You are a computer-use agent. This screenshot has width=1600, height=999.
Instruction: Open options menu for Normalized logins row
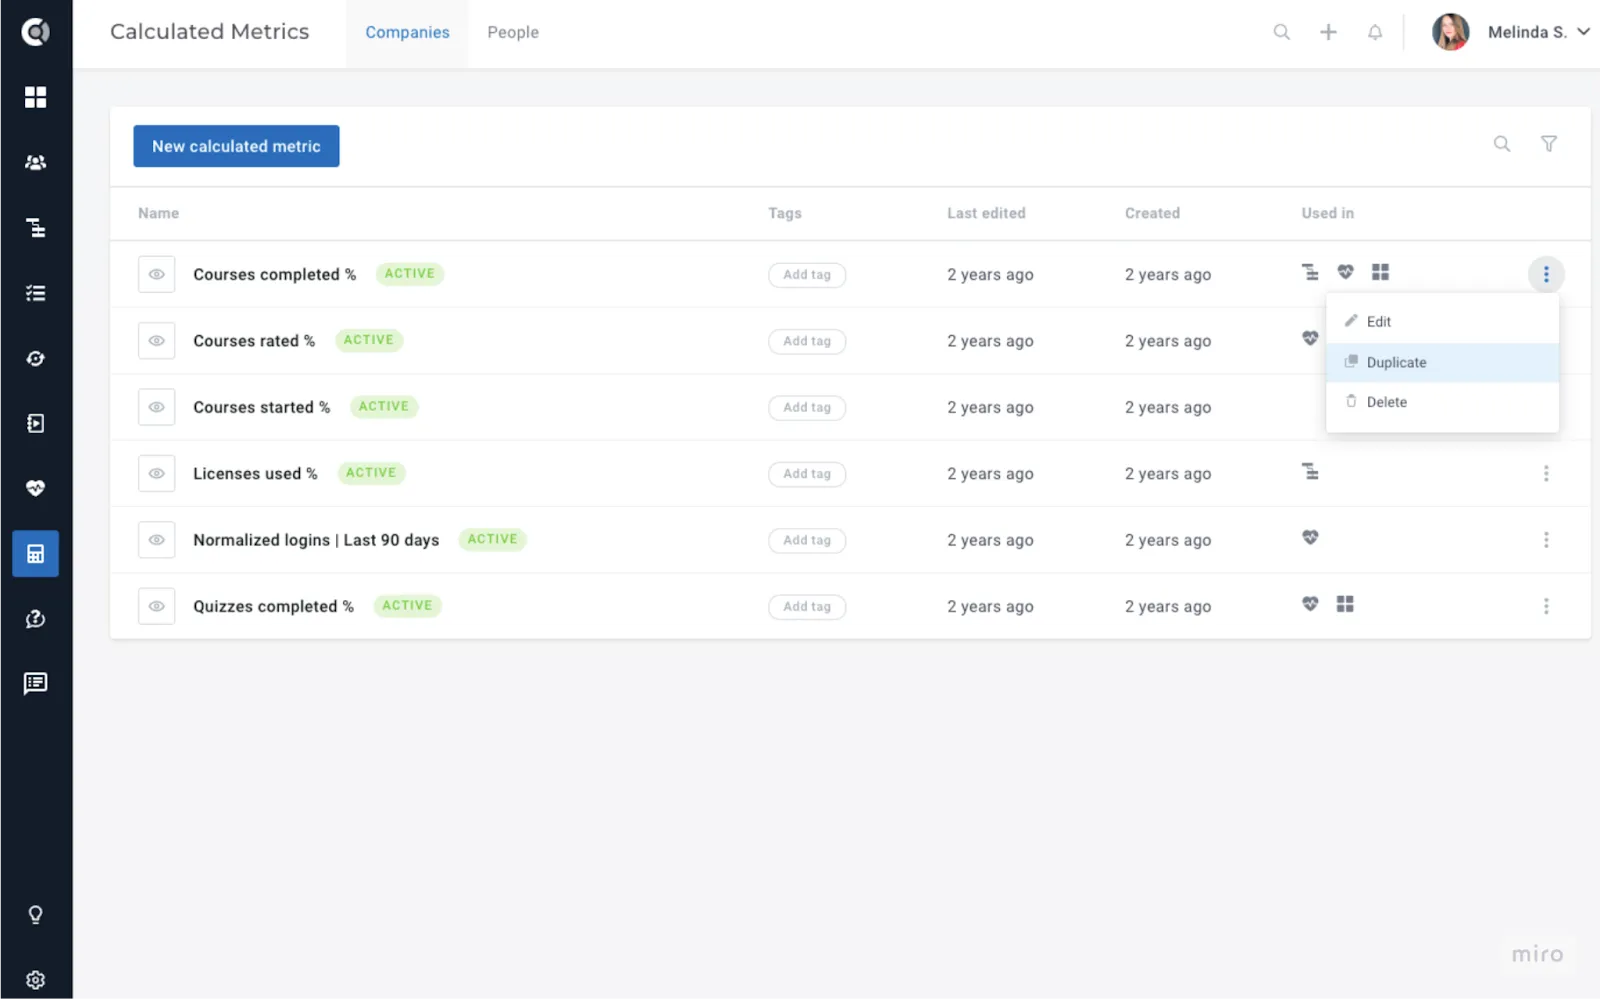[x=1546, y=540]
